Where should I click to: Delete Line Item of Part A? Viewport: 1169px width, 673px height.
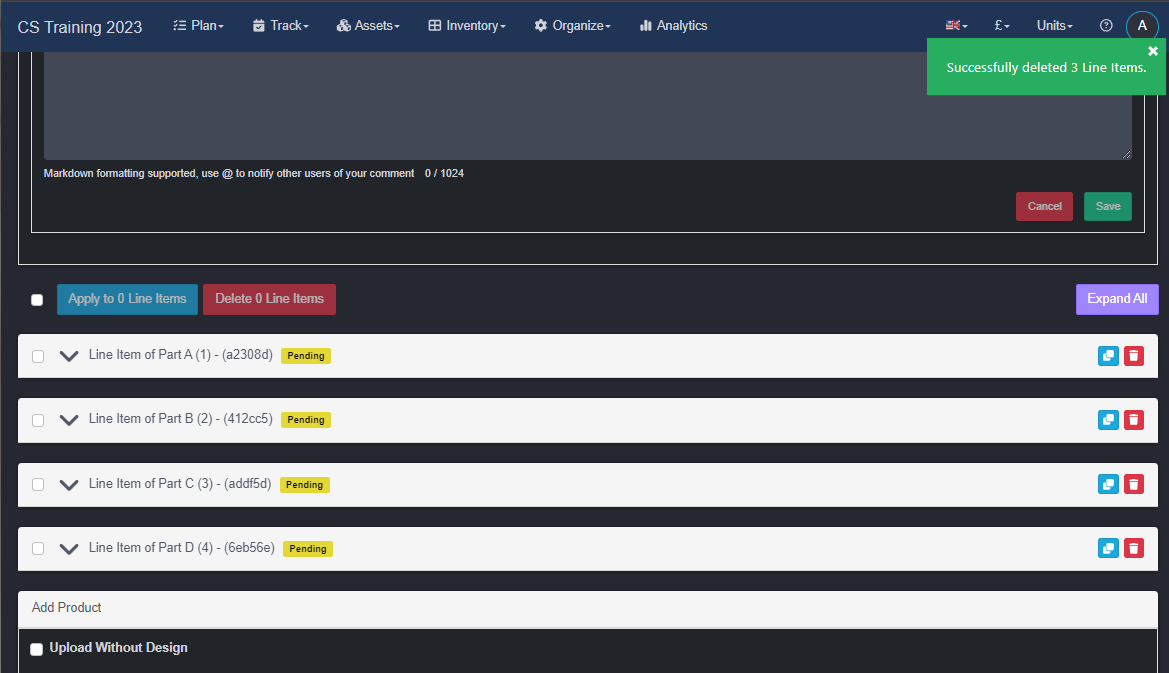pyautogui.click(x=1133, y=356)
